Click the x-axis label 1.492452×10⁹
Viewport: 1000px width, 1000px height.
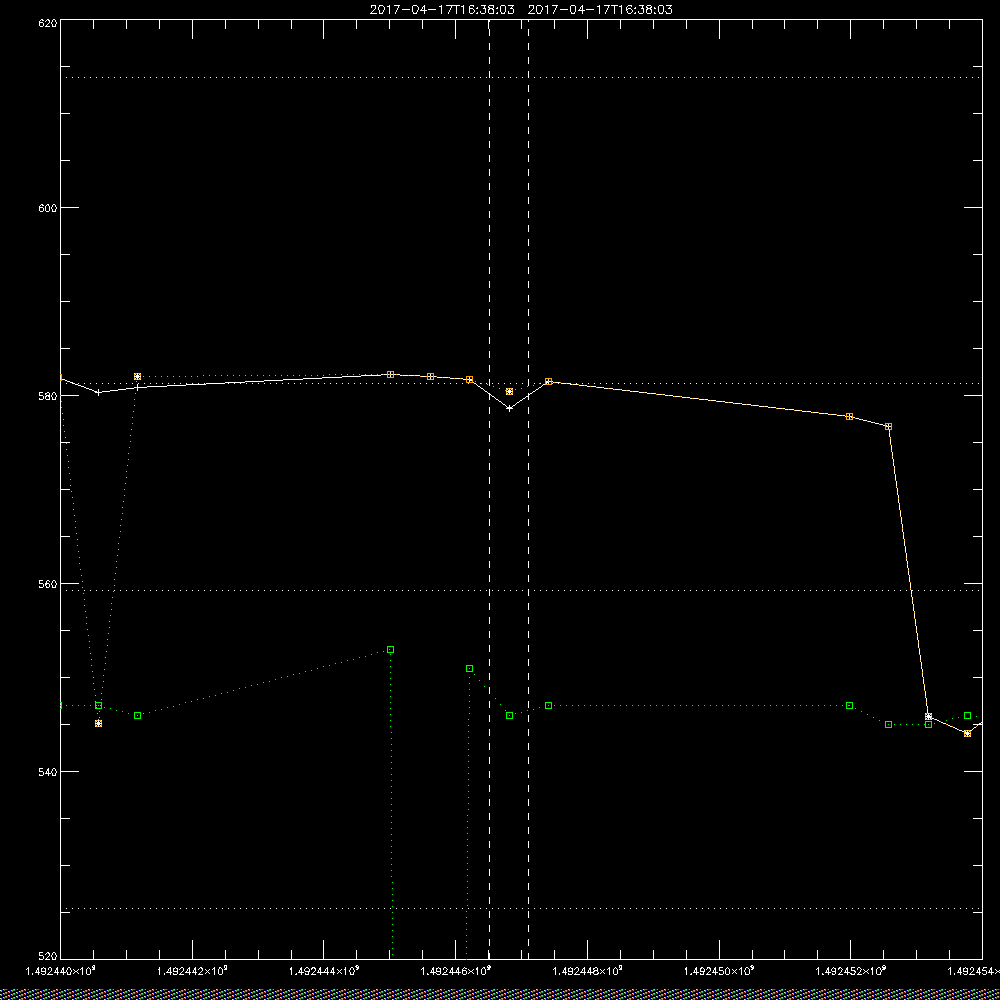click(x=852, y=971)
